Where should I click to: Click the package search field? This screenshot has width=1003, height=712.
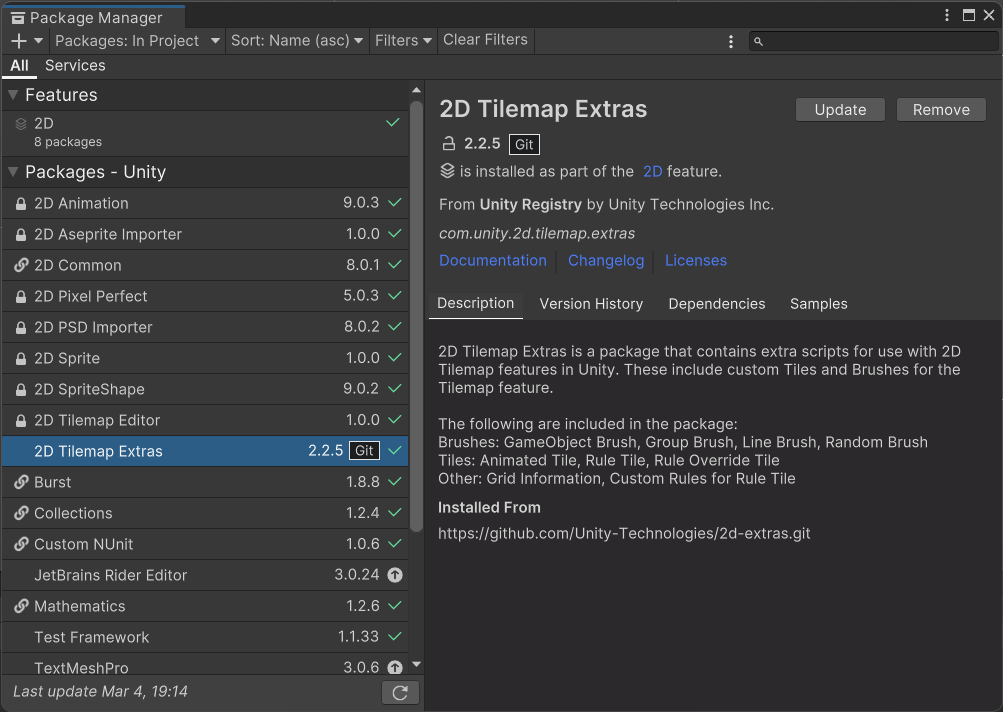(873, 42)
